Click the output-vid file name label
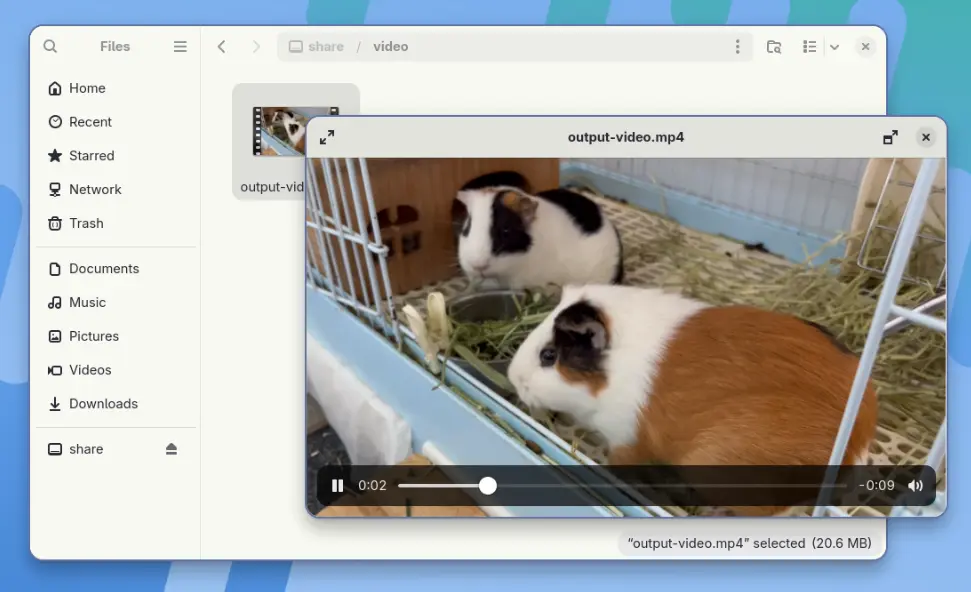971x592 pixels. (x=272, y=187)
